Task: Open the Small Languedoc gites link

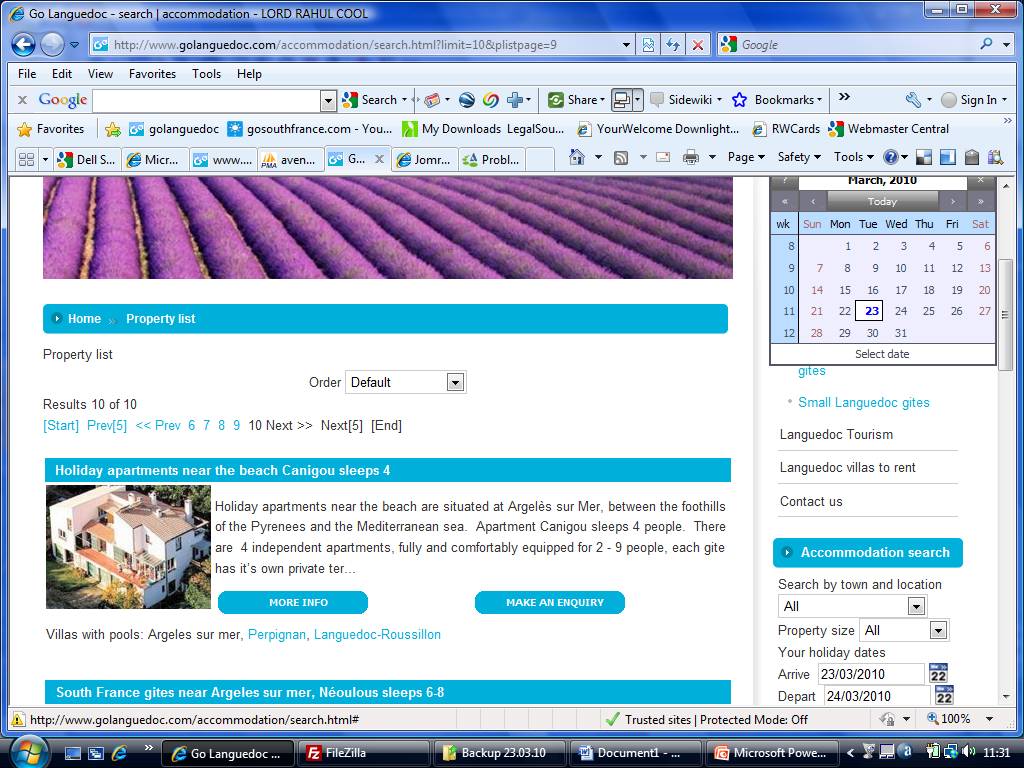Action: pyautogui.click(x=863, y=401)
